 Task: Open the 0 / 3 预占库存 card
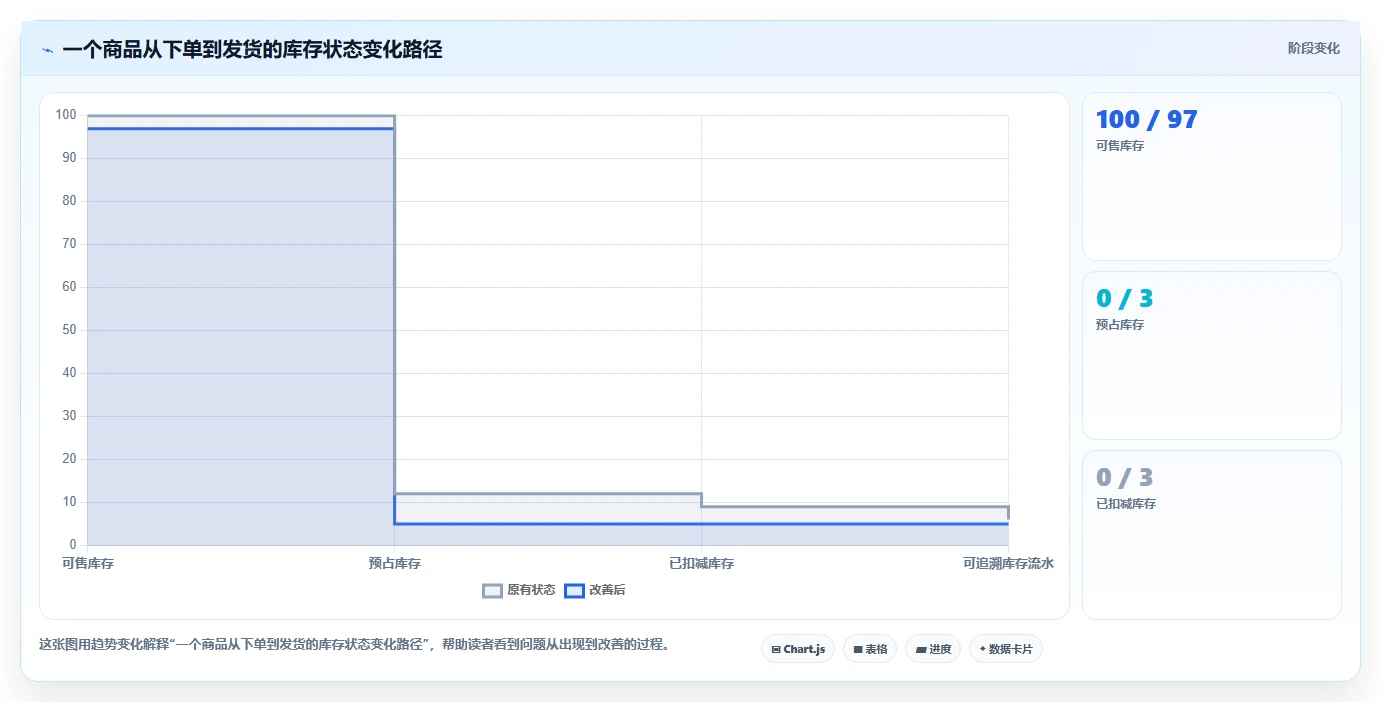[1211, 355]
